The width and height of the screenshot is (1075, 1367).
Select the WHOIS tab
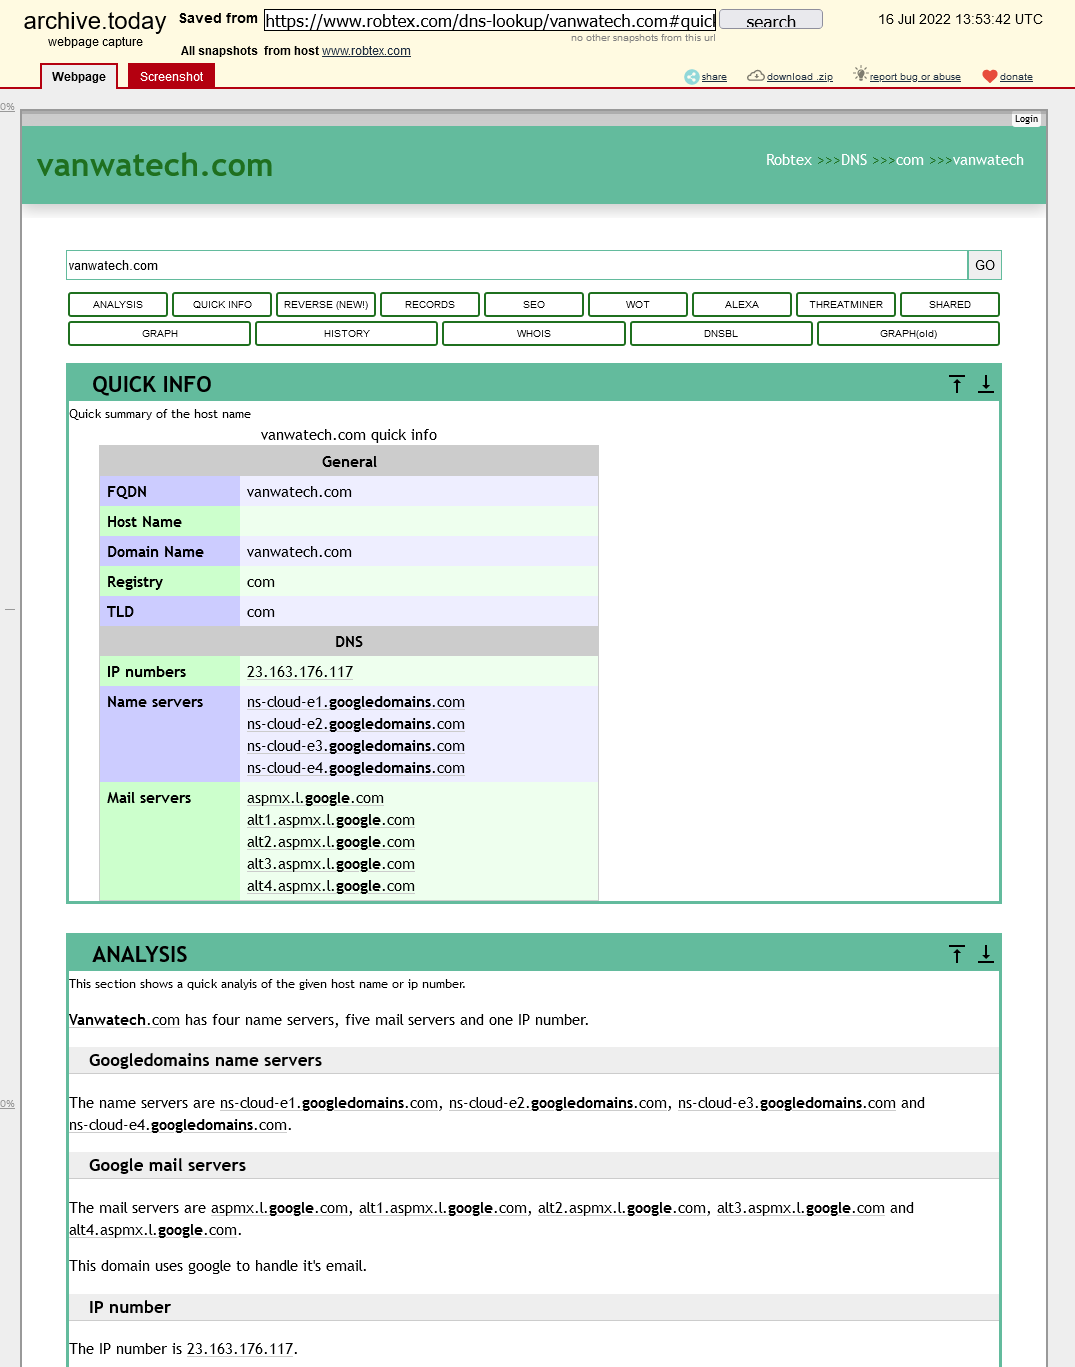(x=534, y=333)
